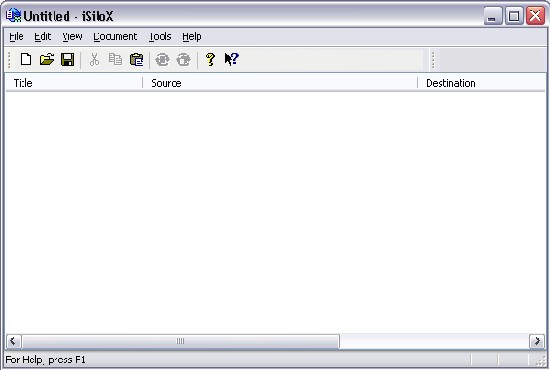Open About via the yellow question icon
Image resolution: width=550 pixels, height=370 pixels.
(210, 59)
